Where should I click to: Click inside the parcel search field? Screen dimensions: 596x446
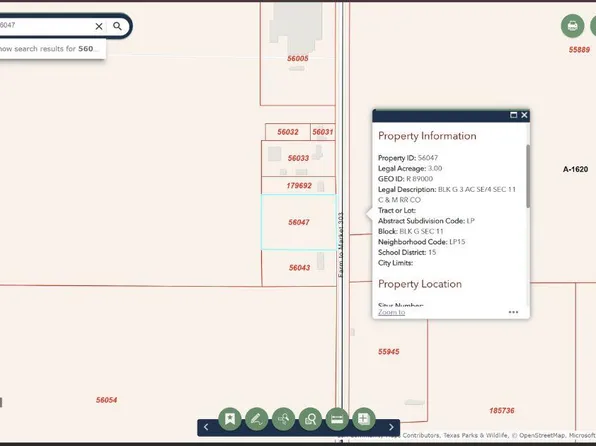coord(46,25)
